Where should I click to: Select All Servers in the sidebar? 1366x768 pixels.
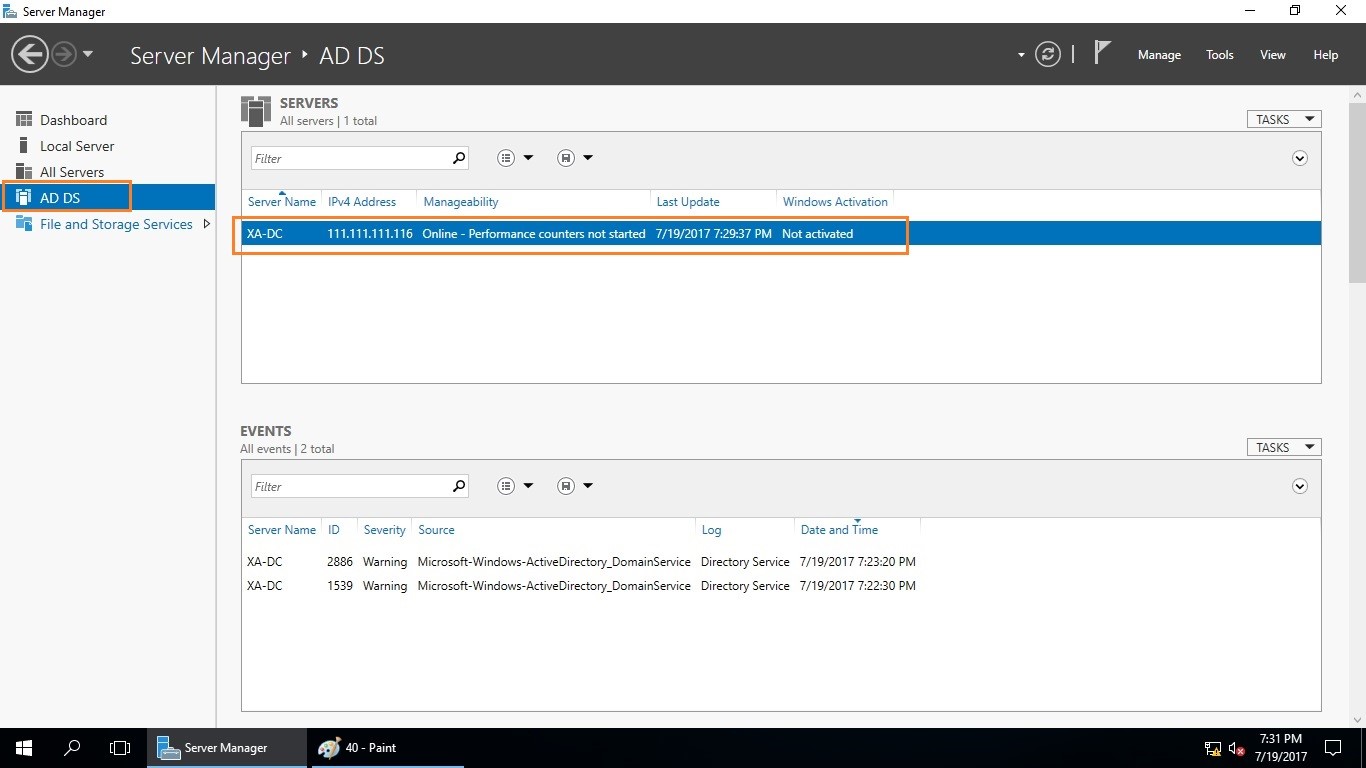point(72,172)
